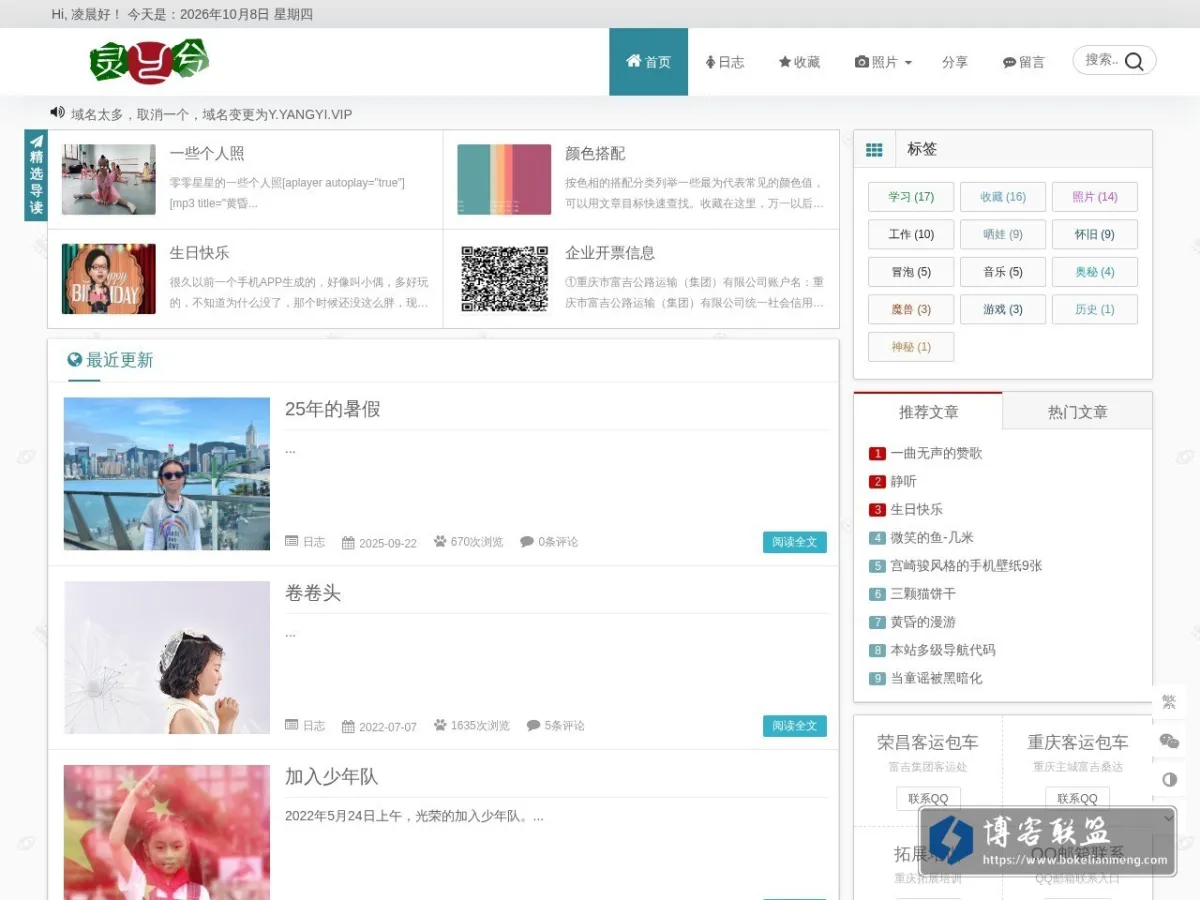Open the 生日快乐 featured thumbnail
This screenshot has height=900, width=1200.
tap(108, 279)
